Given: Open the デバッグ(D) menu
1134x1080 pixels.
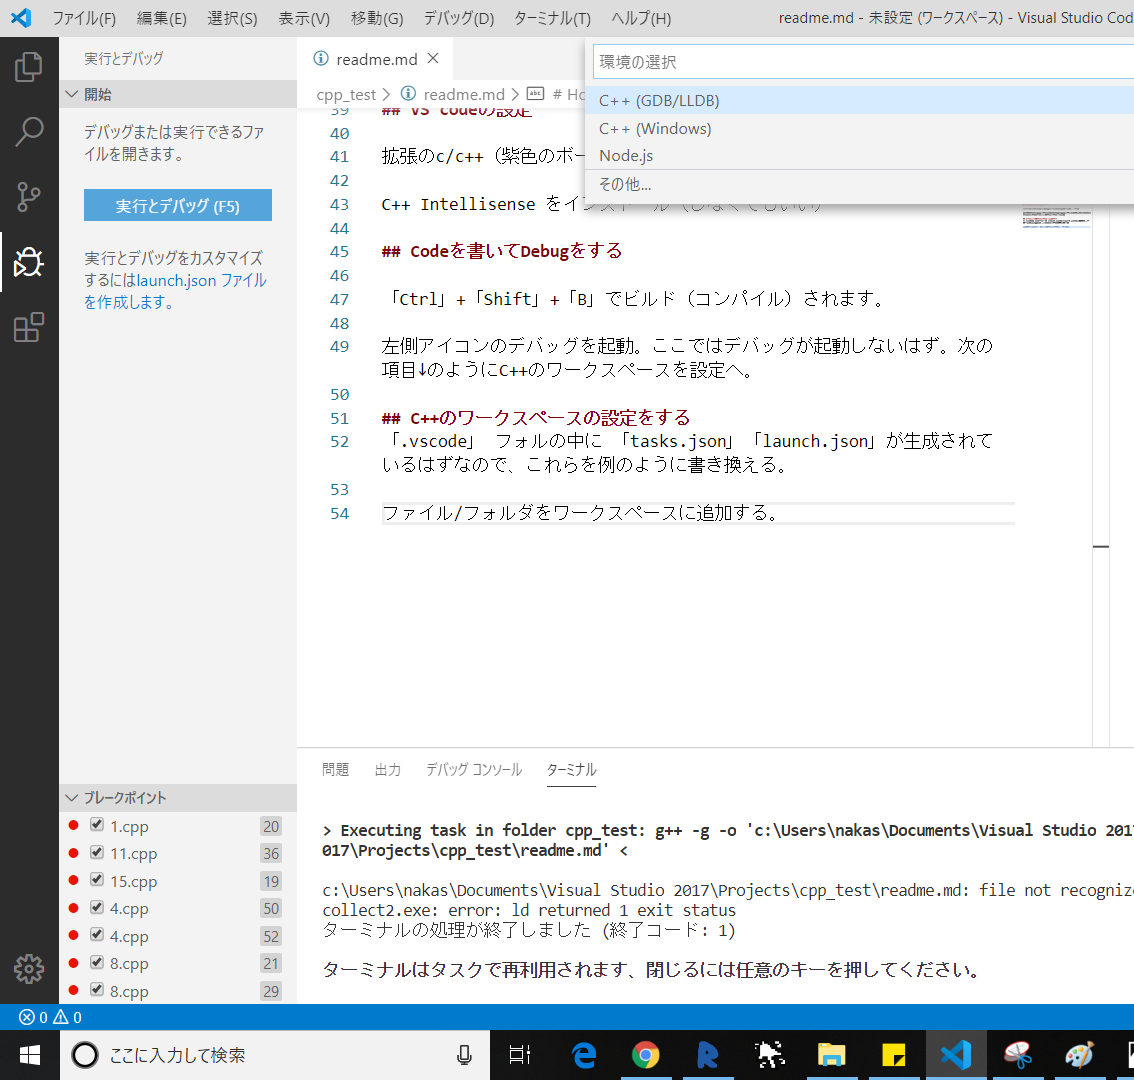Looking at the screenshot, I should (459, 18).
